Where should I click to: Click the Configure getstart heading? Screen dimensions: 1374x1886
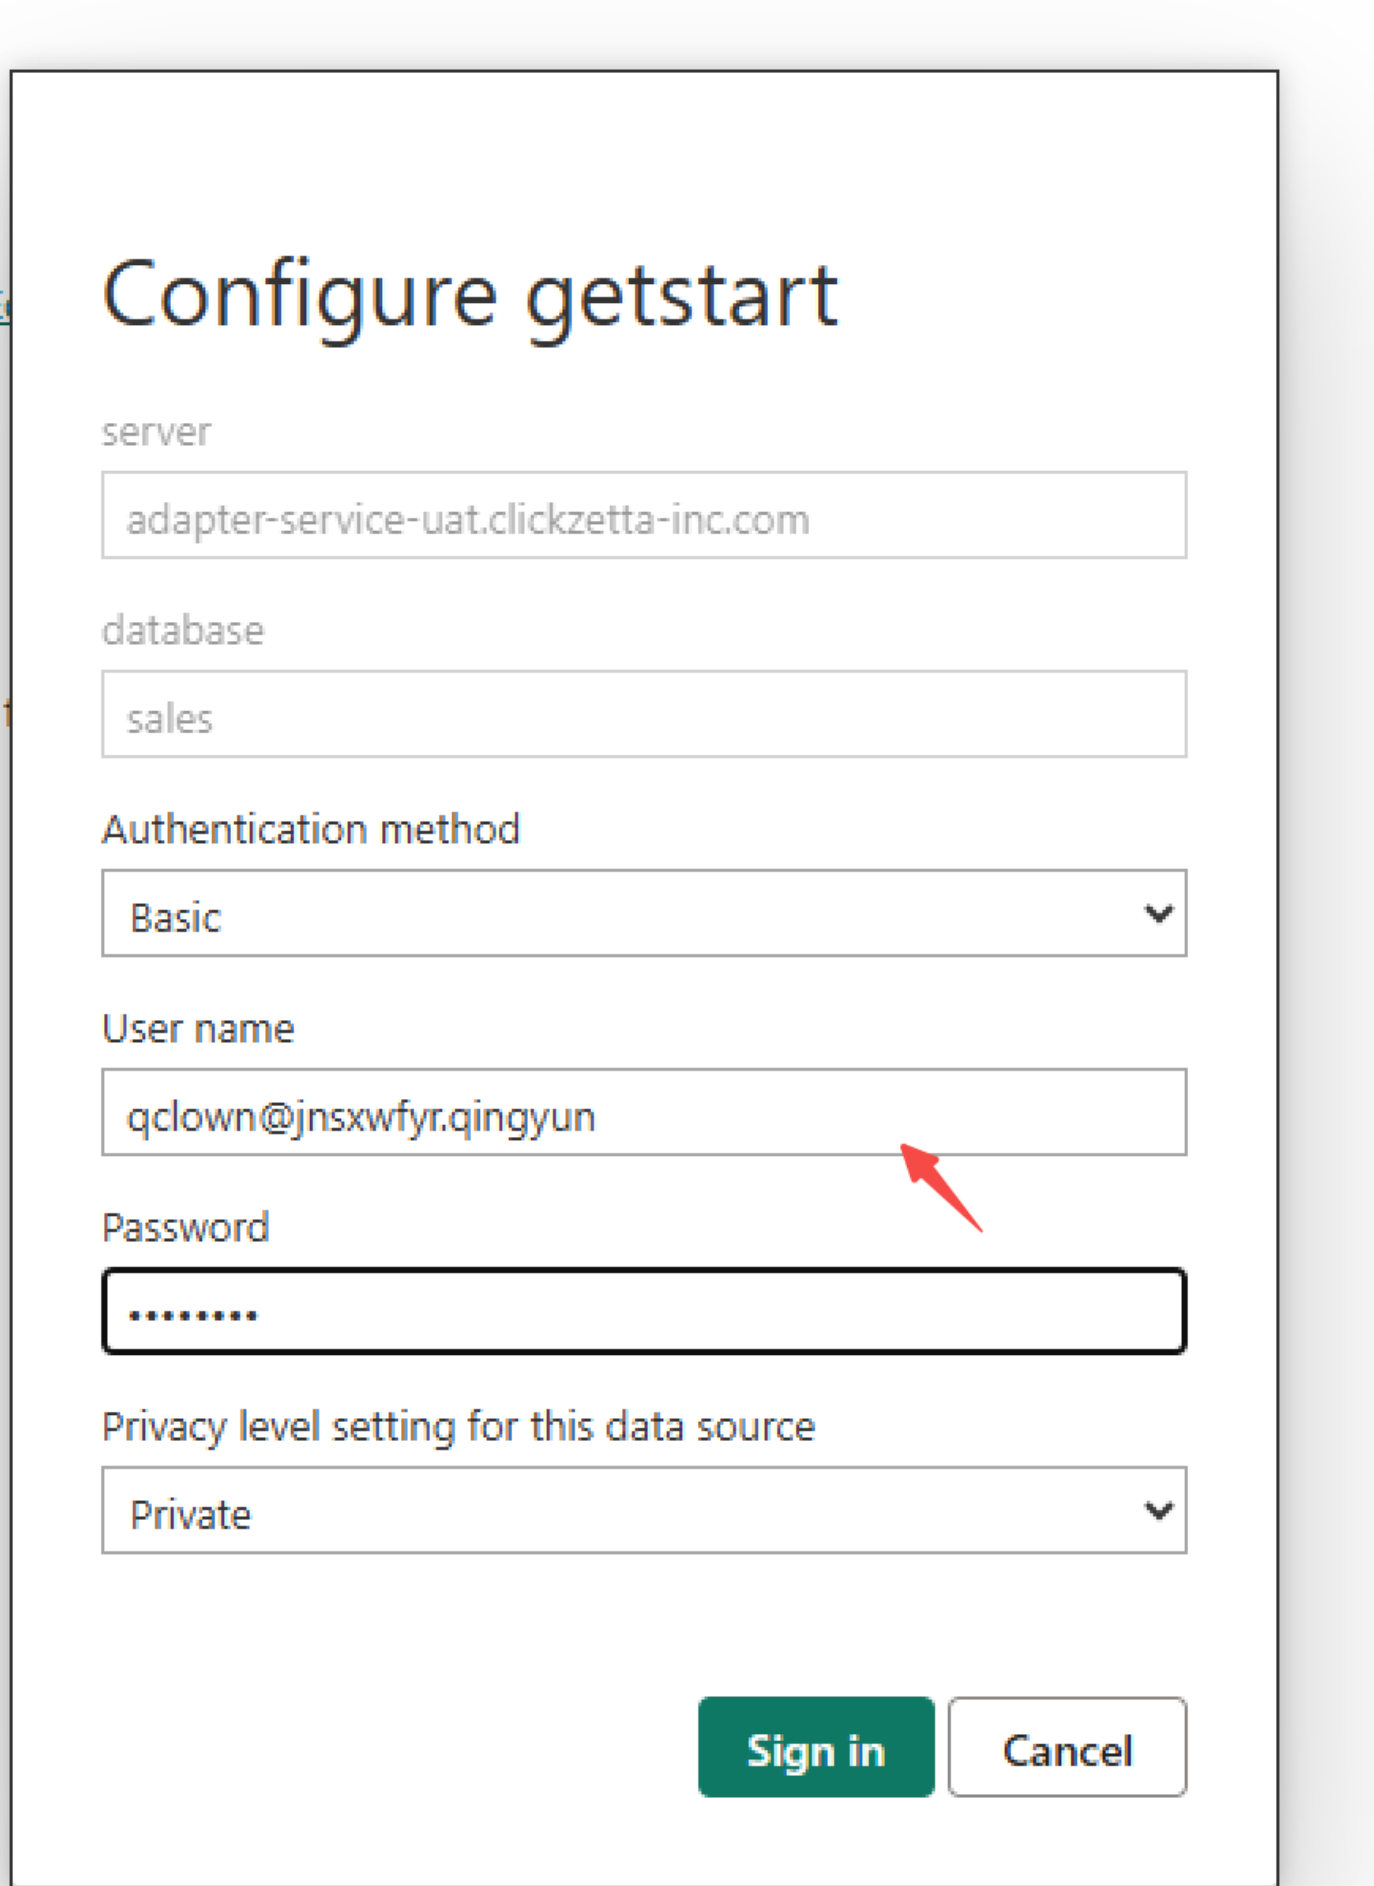[469, 295]
